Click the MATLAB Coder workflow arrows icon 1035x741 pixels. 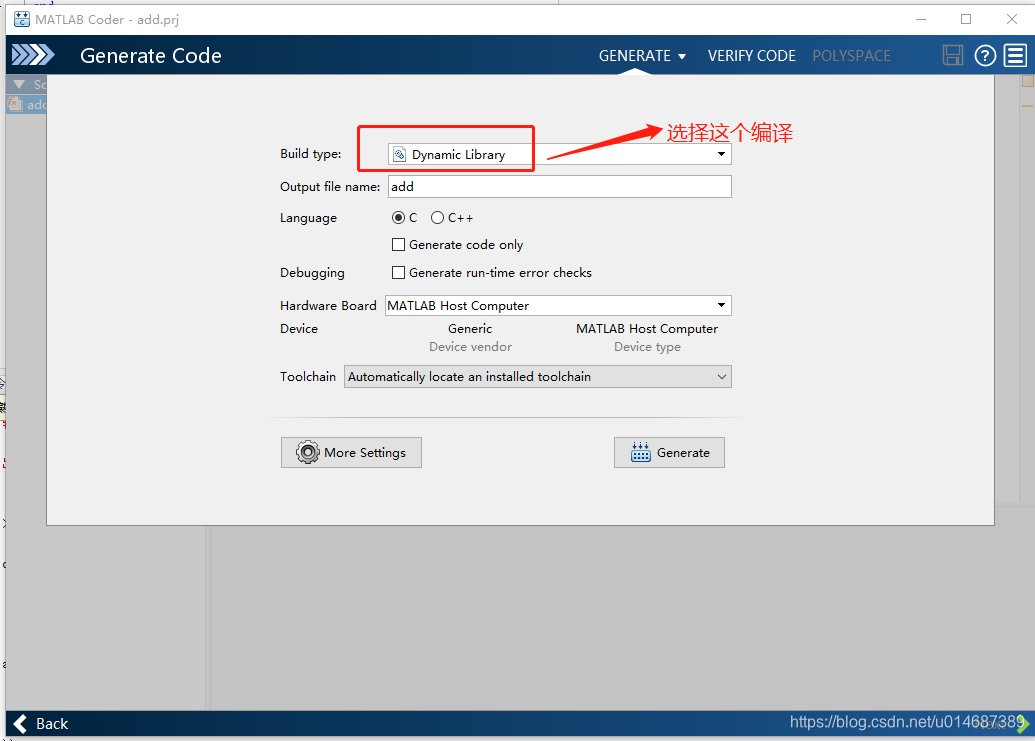click(x=33, y=55)
